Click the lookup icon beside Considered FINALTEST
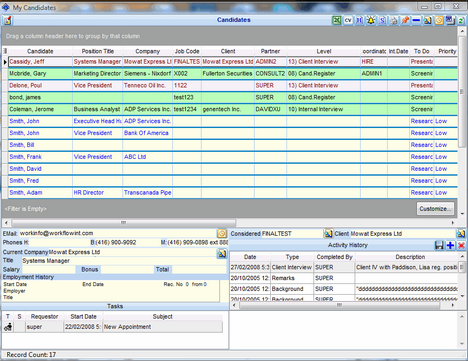This screenshot has width=468, height=361. 328,234
